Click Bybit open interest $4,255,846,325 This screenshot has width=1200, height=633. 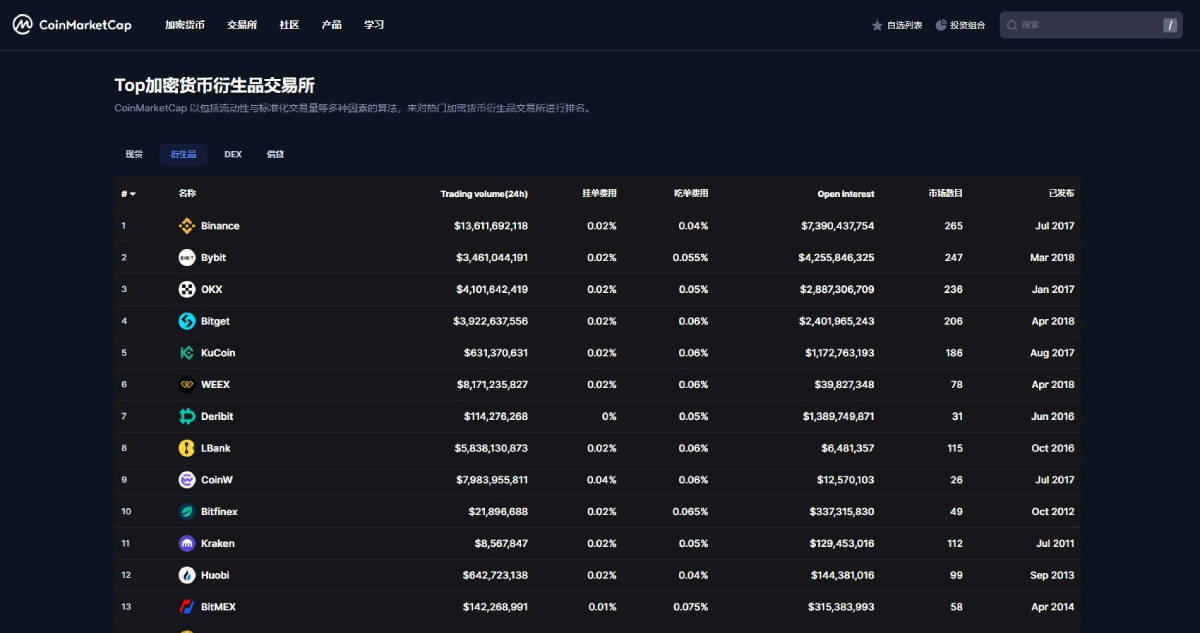(836, 257)
